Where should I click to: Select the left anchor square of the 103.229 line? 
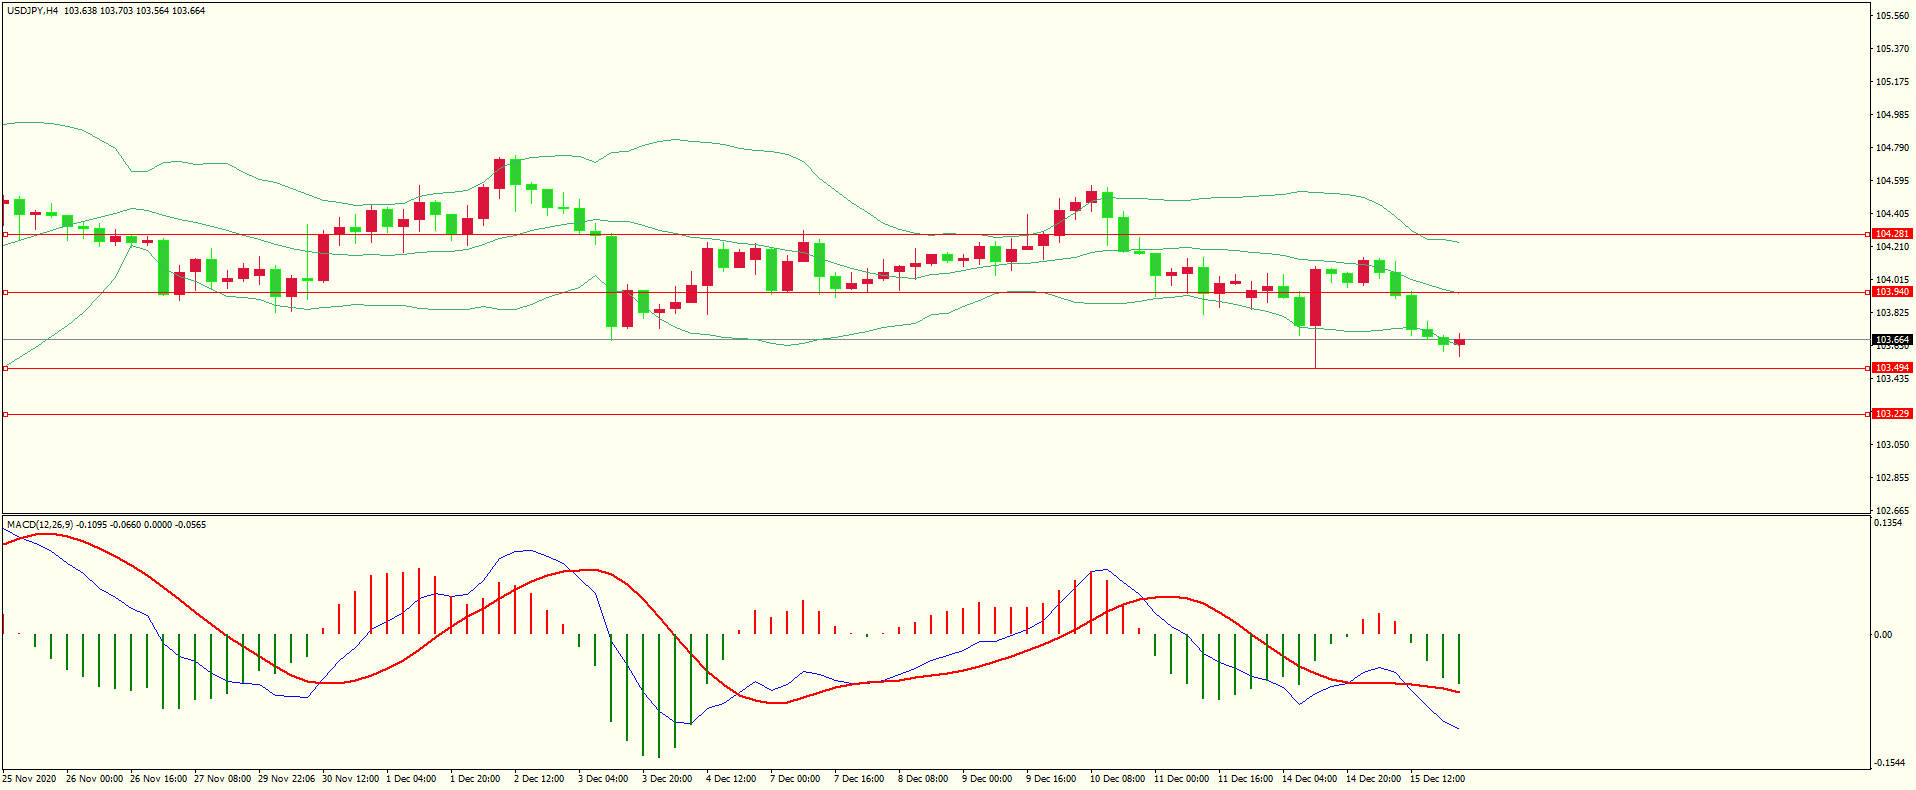coord(5,415)
